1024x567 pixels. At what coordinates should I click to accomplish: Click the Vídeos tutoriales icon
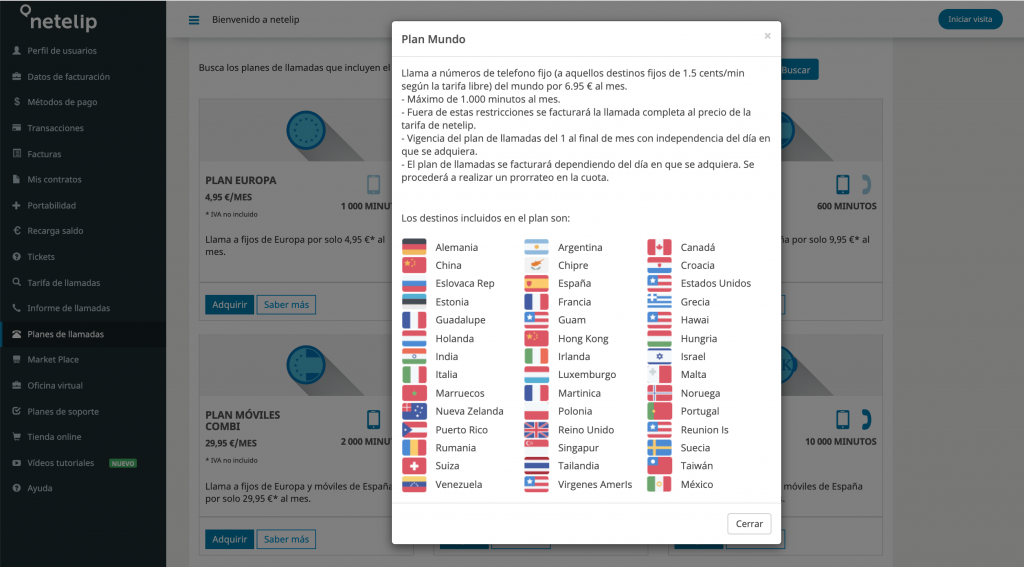click(x=16, y=462)
